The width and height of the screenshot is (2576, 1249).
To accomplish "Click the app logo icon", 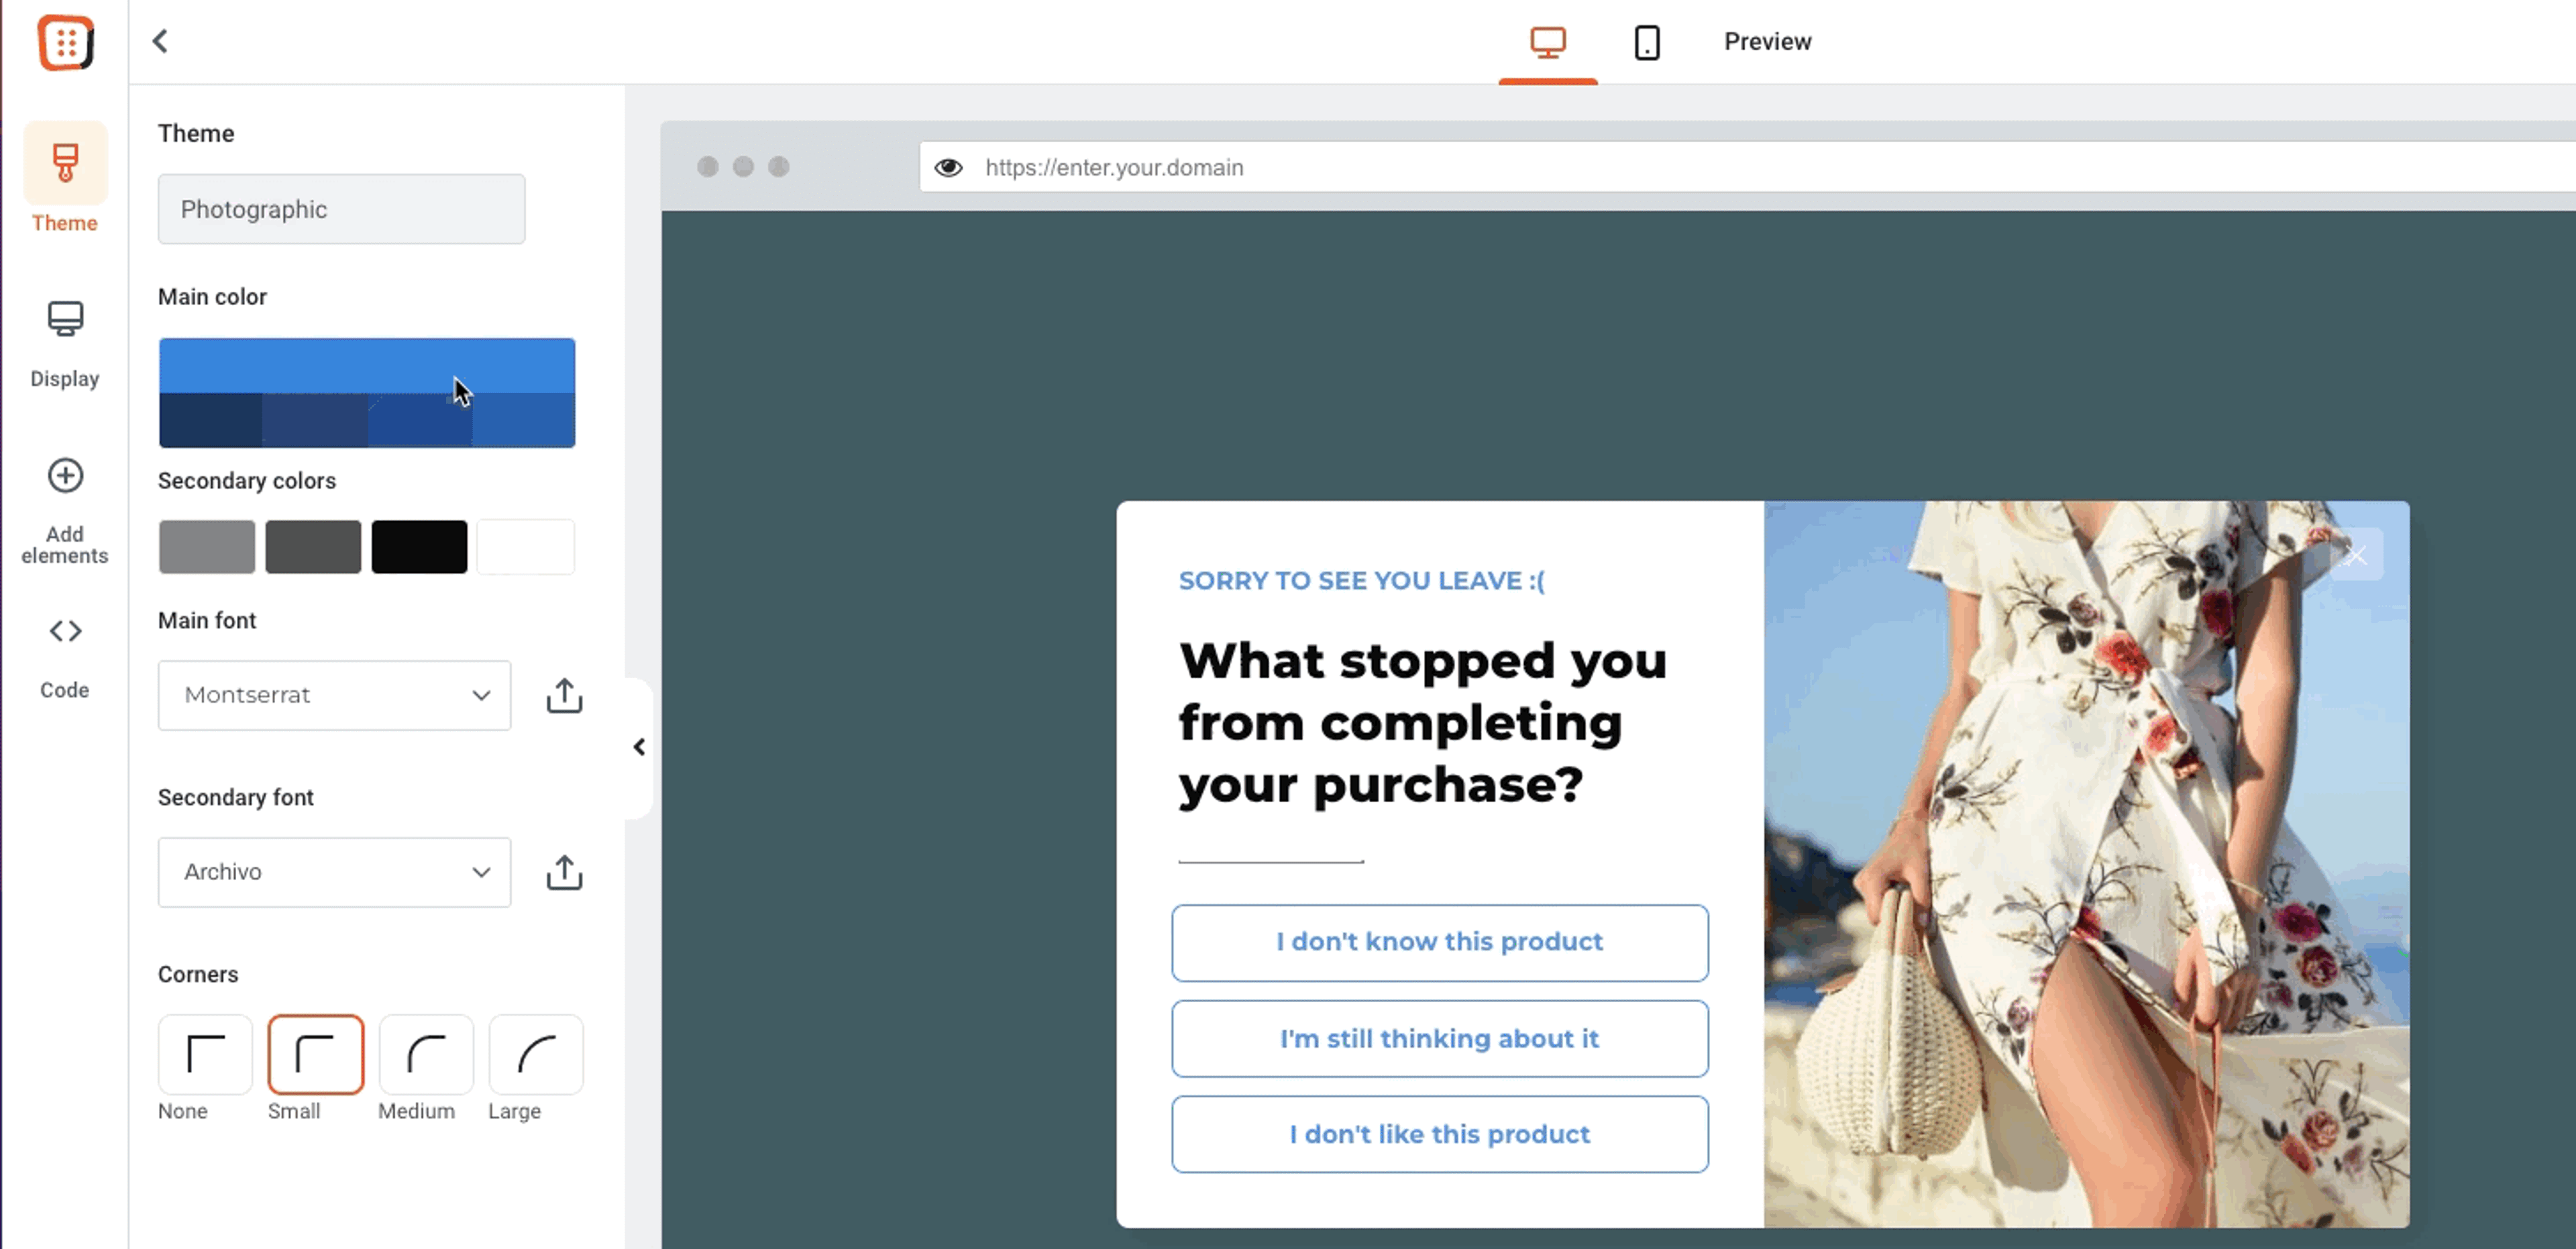I will [x=65, y=43].
